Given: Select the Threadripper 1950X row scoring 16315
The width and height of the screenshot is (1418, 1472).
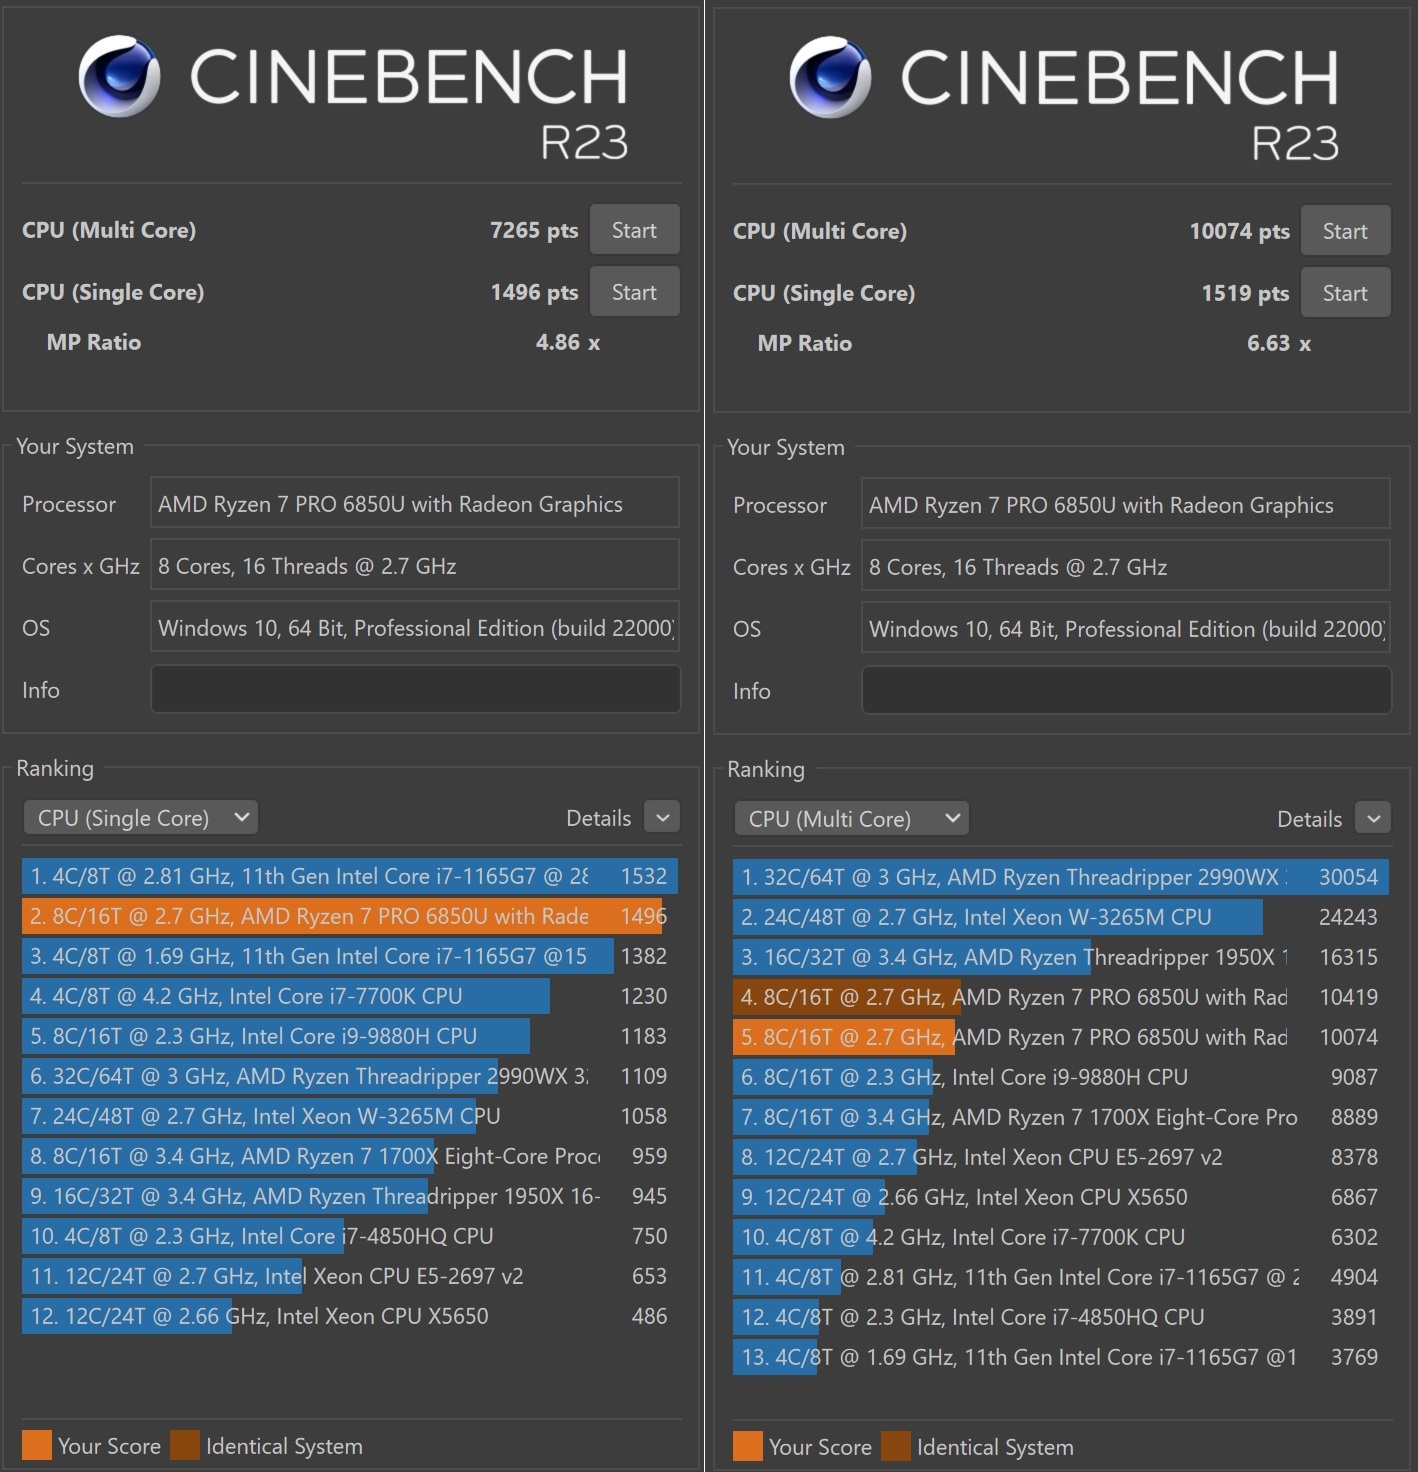Looking at the screenshot, I should click(1061, 957).
